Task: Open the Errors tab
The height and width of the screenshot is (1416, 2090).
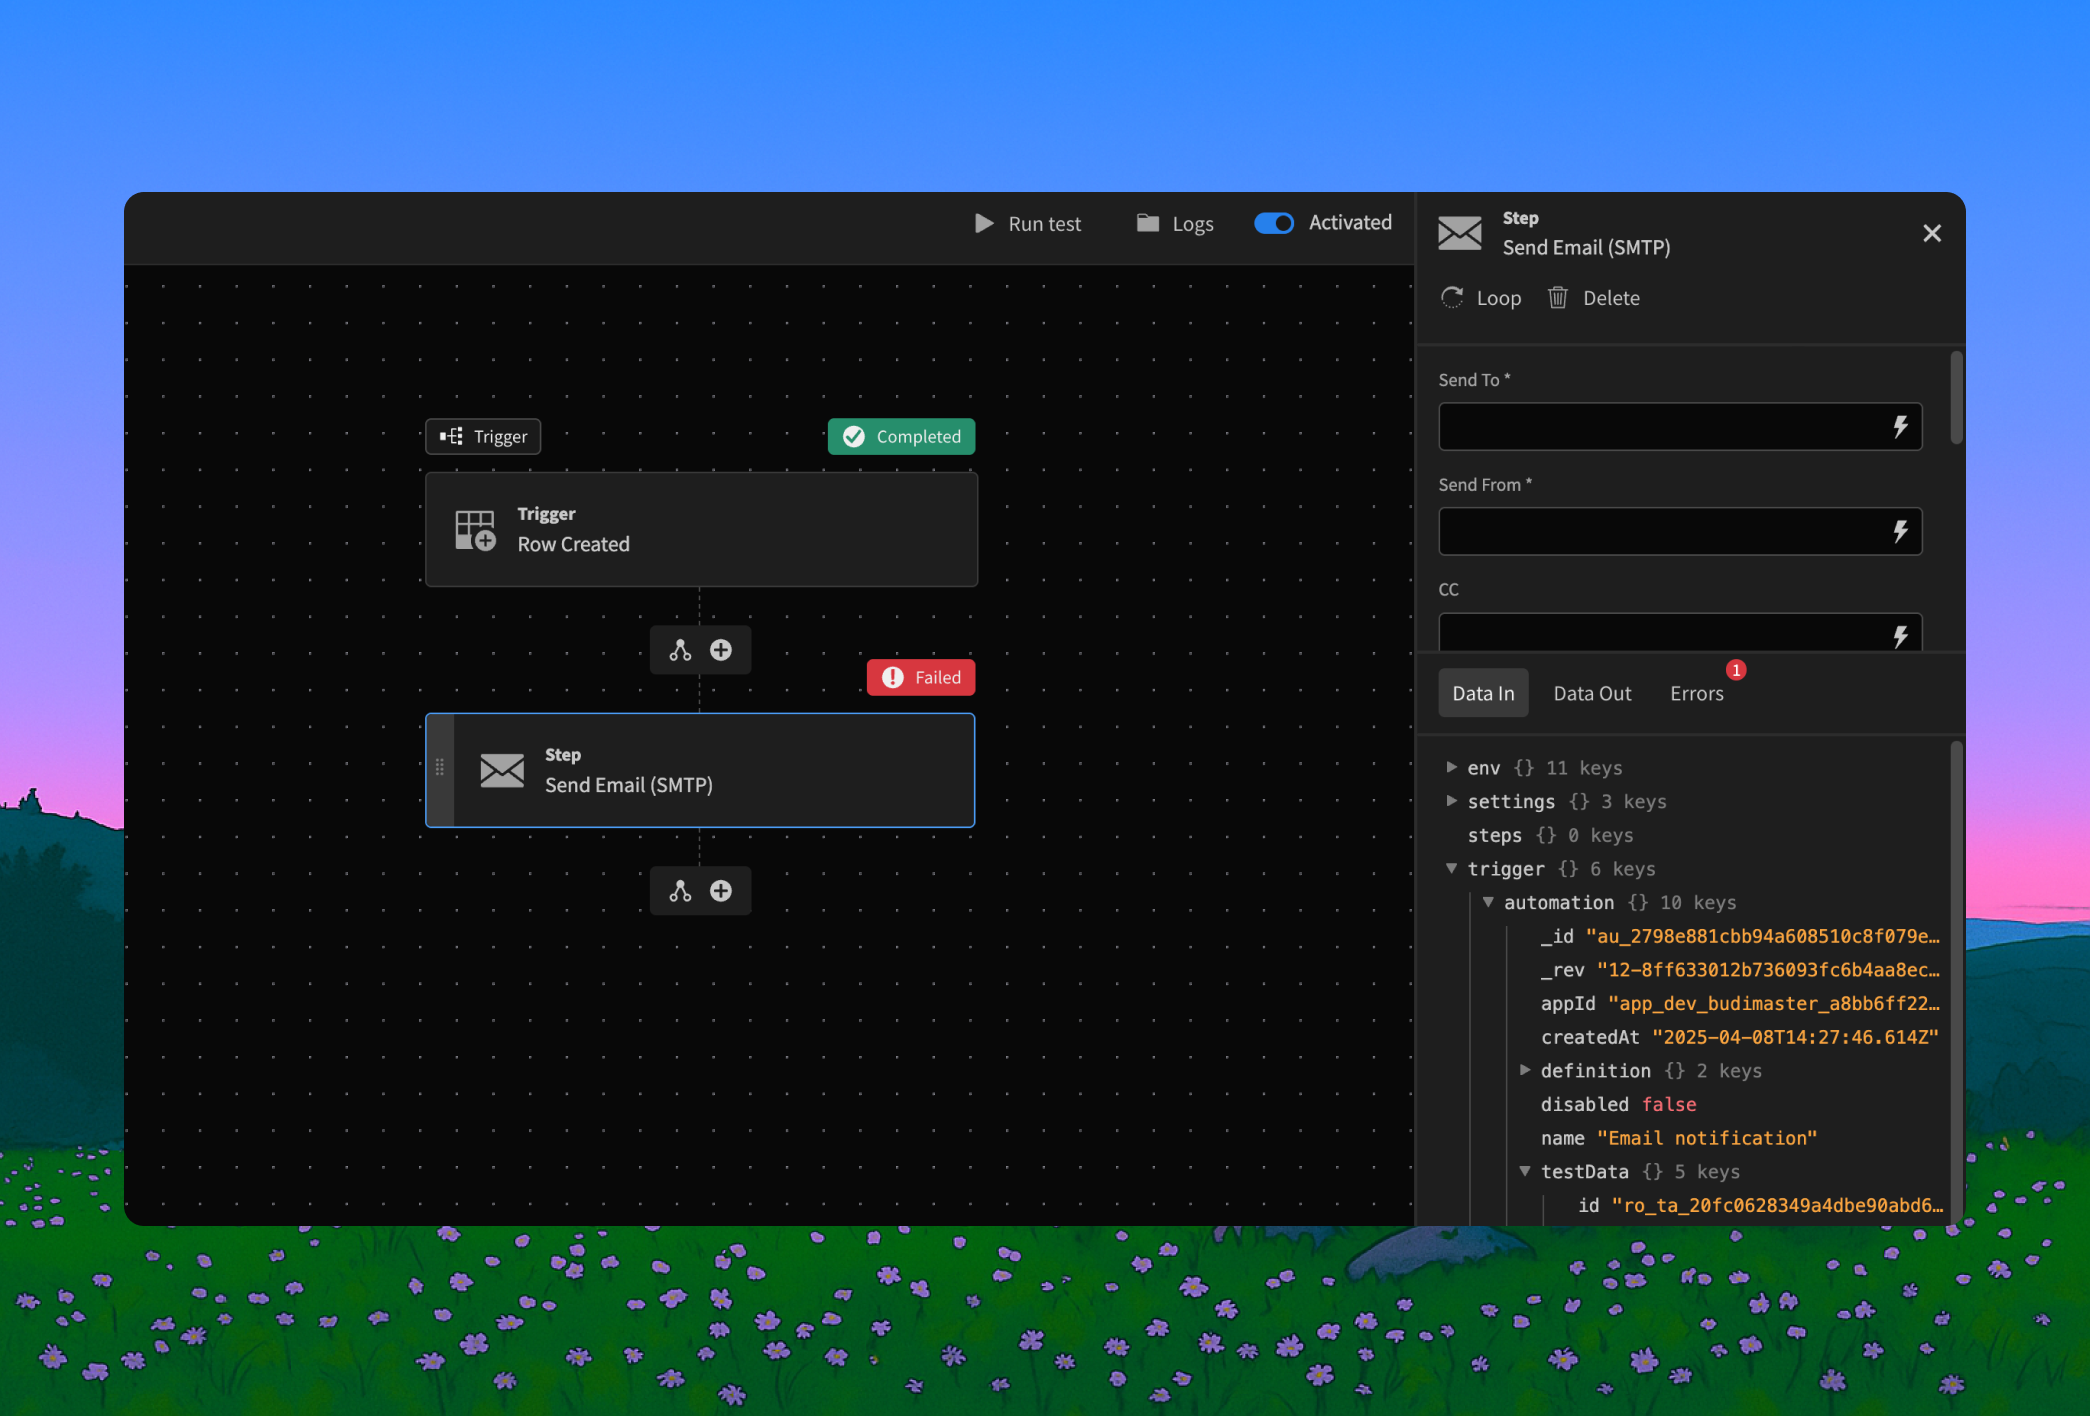Action: 1697,693
